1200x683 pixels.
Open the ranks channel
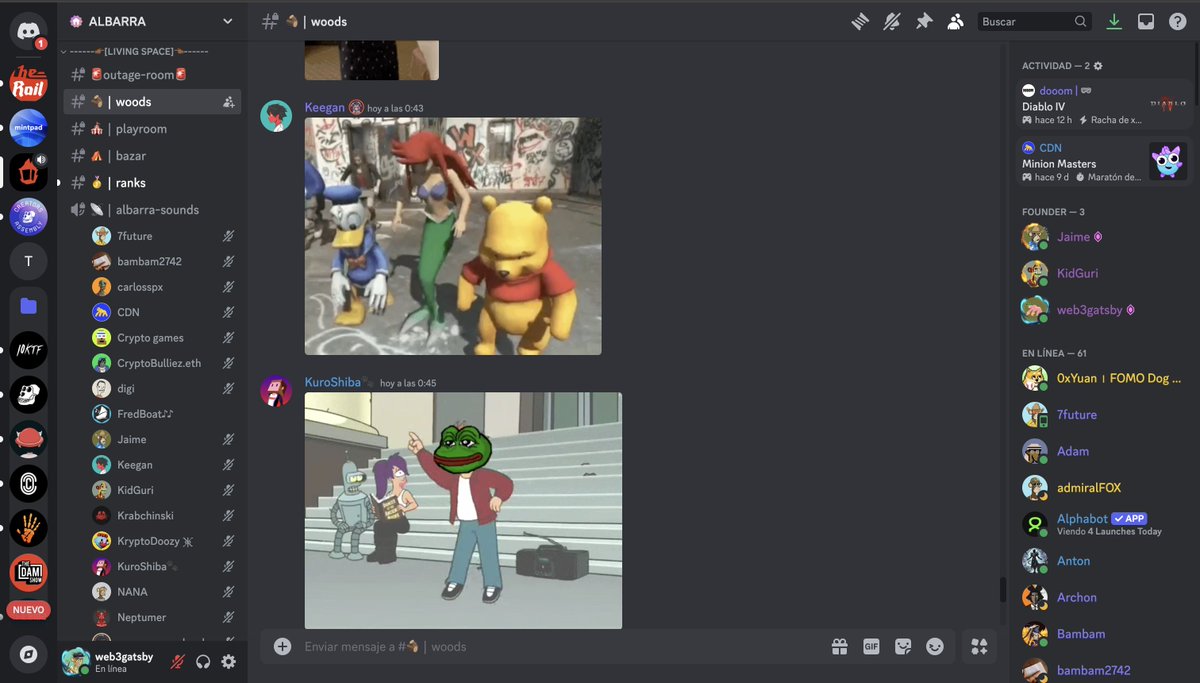point(152,183)
